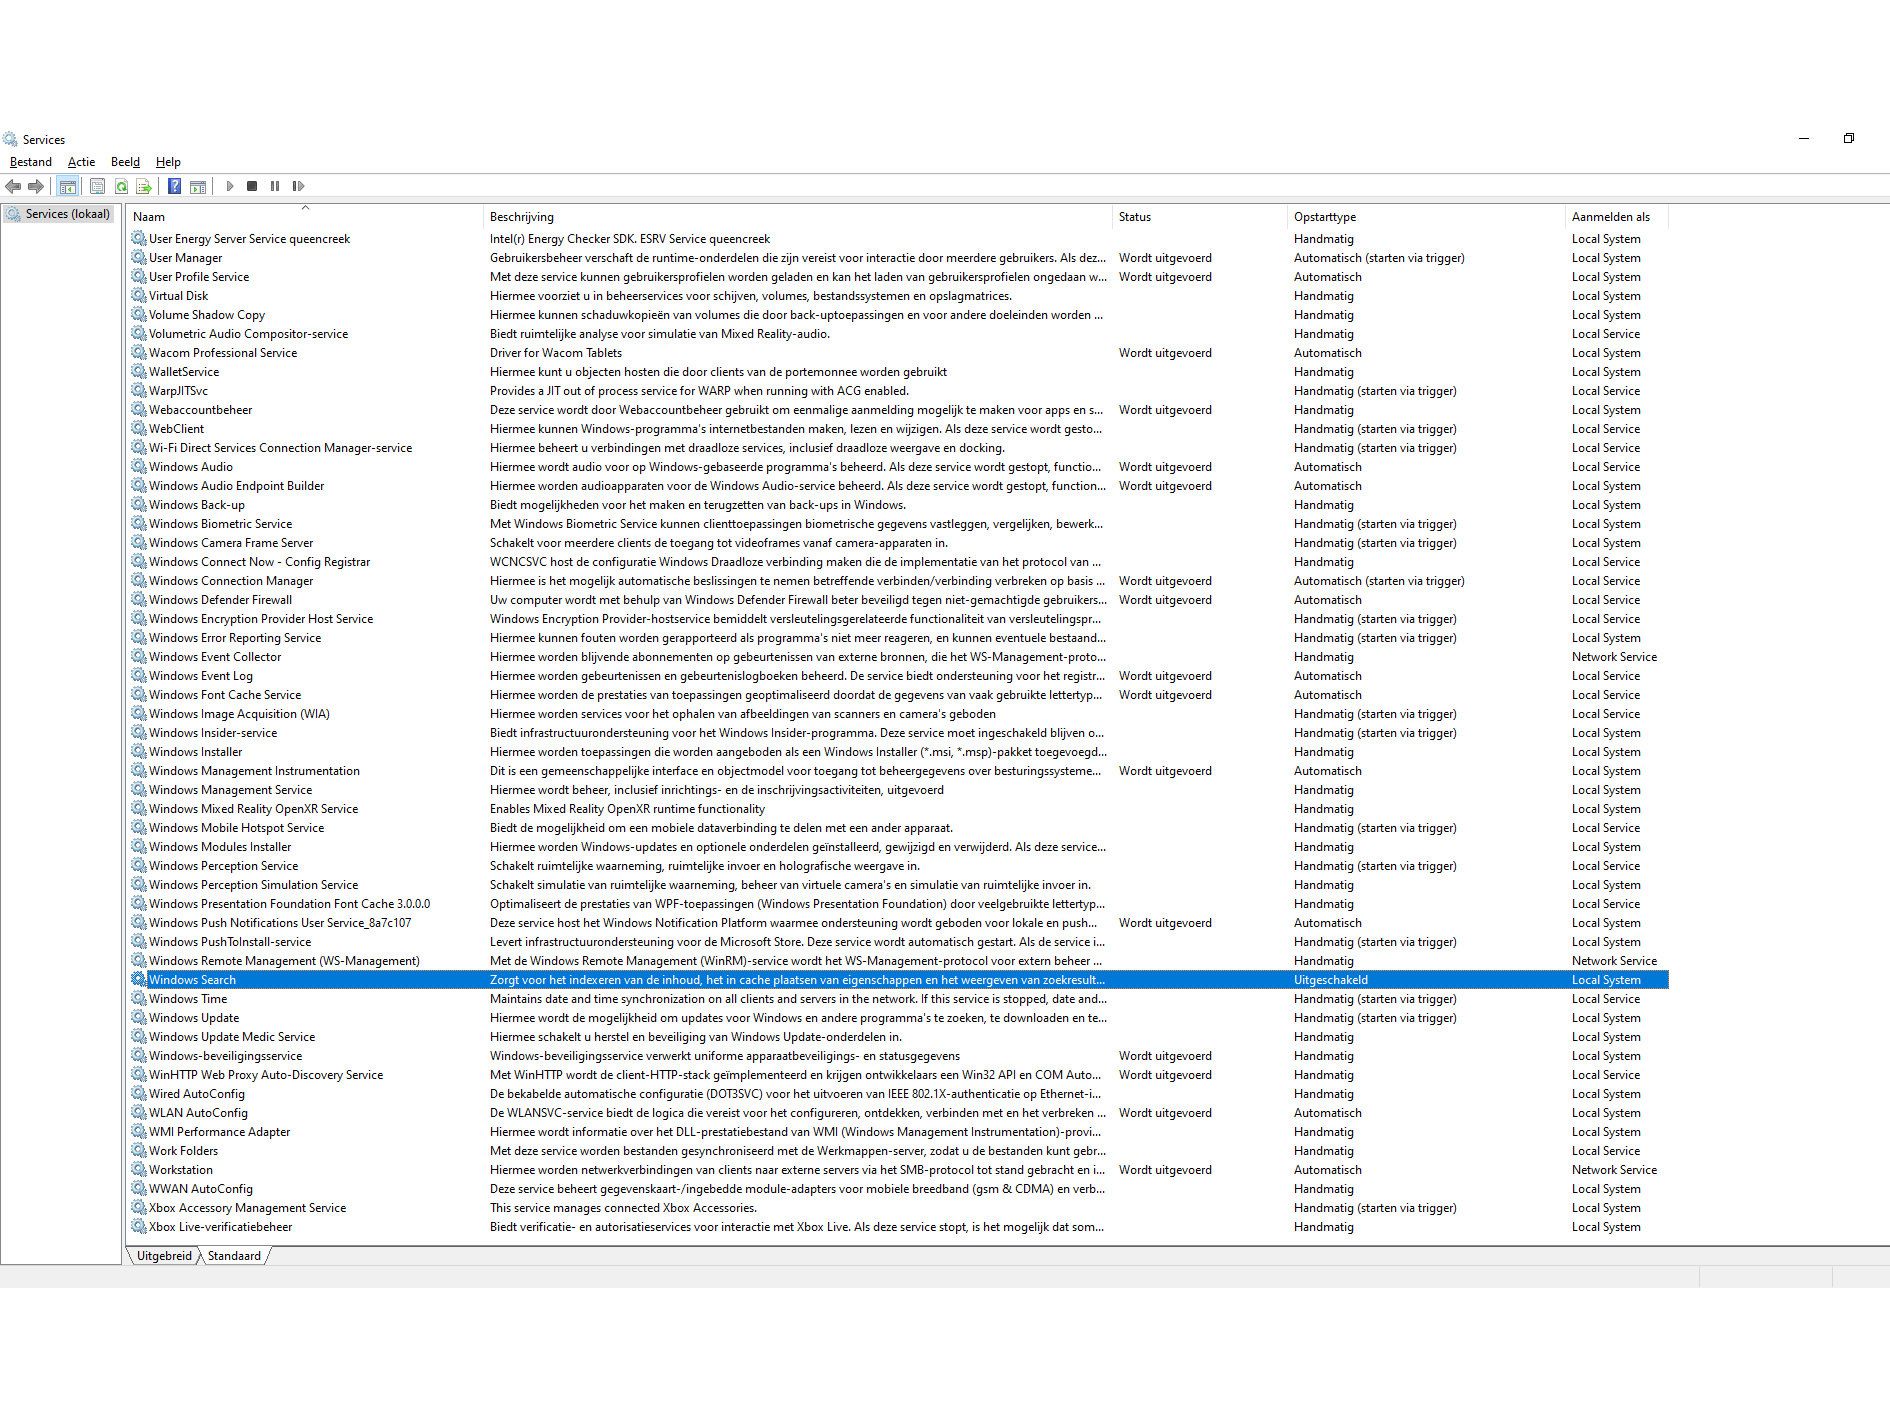Viewport: 1890px width, 1417px height.
Task: Click the gear icon beside Windows Event Log
Action: click(139, 676)
